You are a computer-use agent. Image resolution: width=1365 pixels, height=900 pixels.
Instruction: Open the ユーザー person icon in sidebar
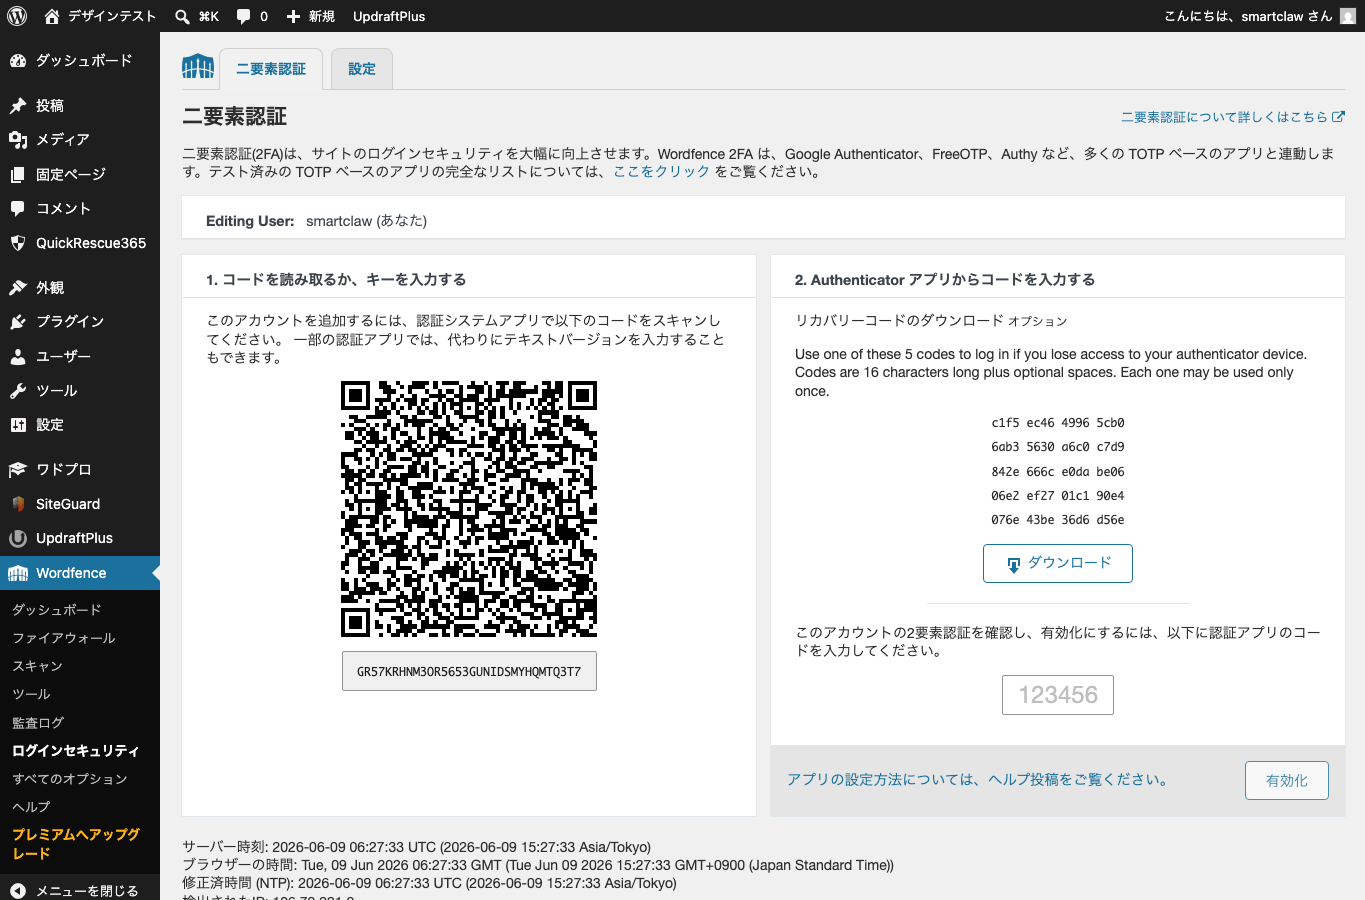(18, 357)
